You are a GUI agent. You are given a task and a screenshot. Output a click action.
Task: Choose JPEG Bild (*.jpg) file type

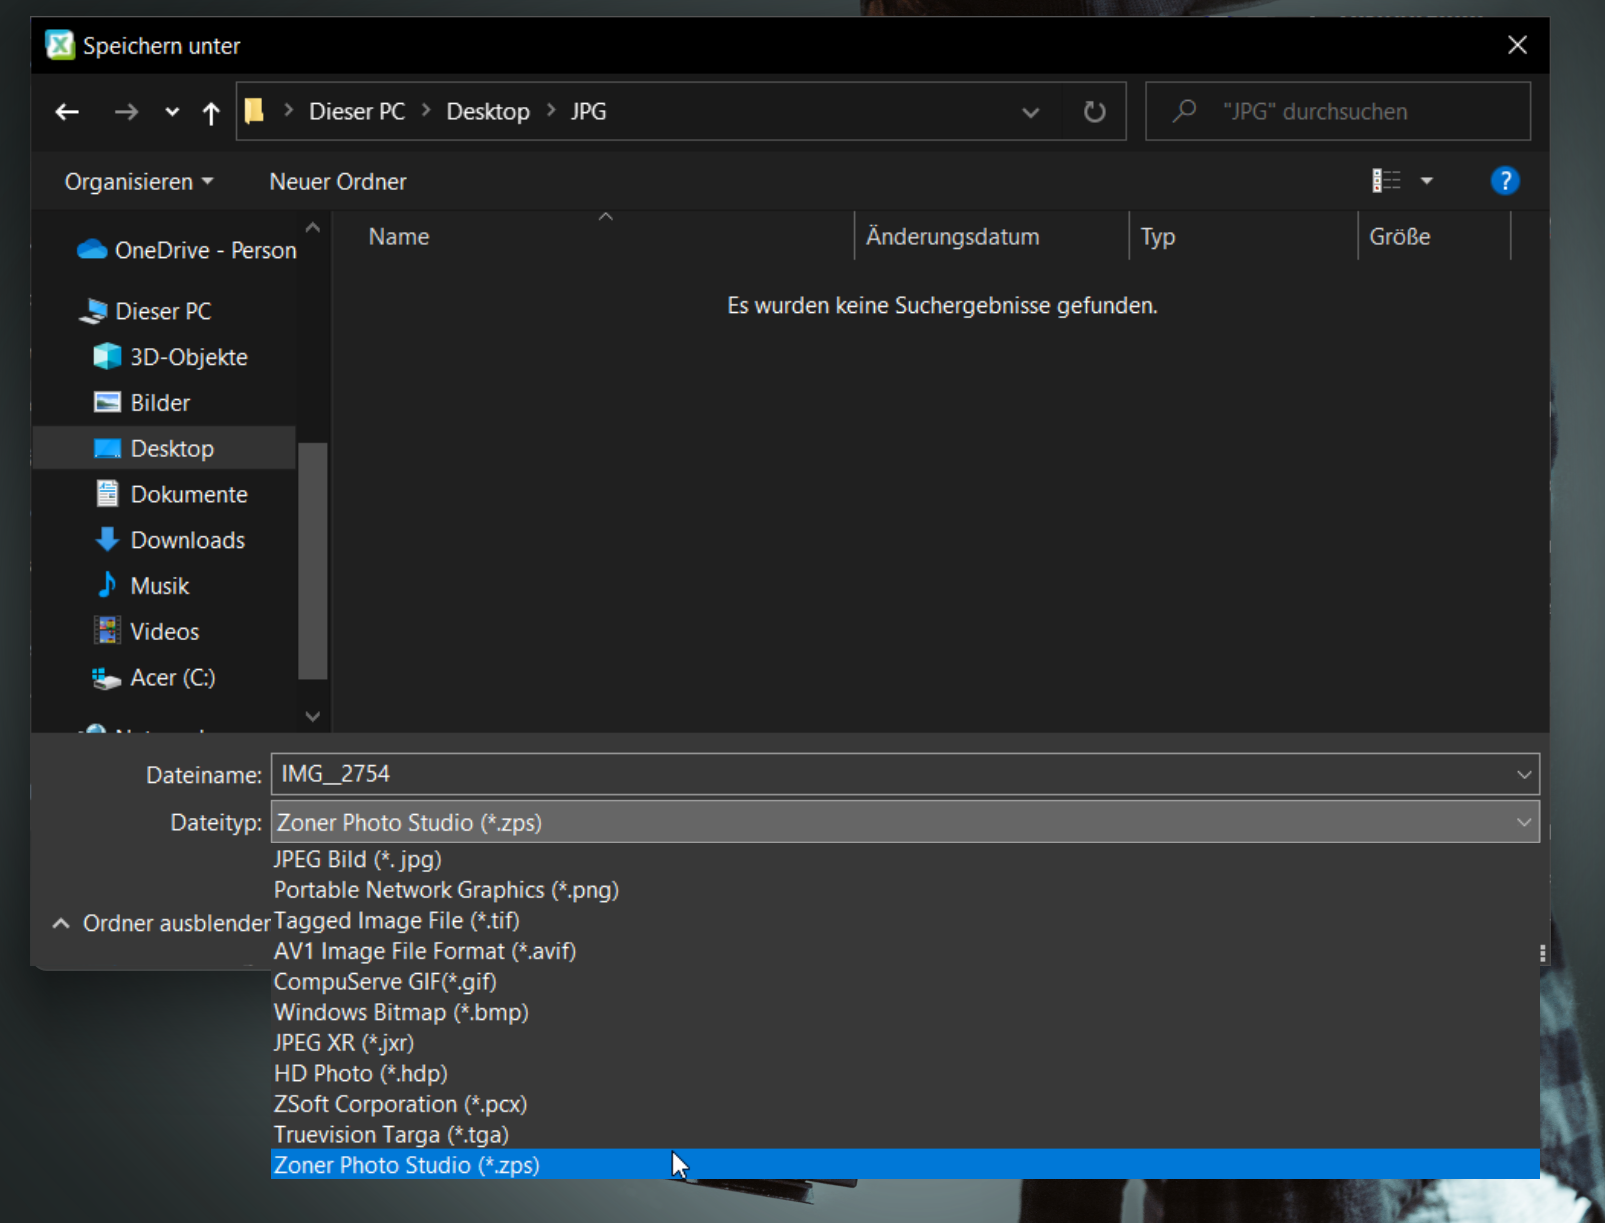click(905, 859)
